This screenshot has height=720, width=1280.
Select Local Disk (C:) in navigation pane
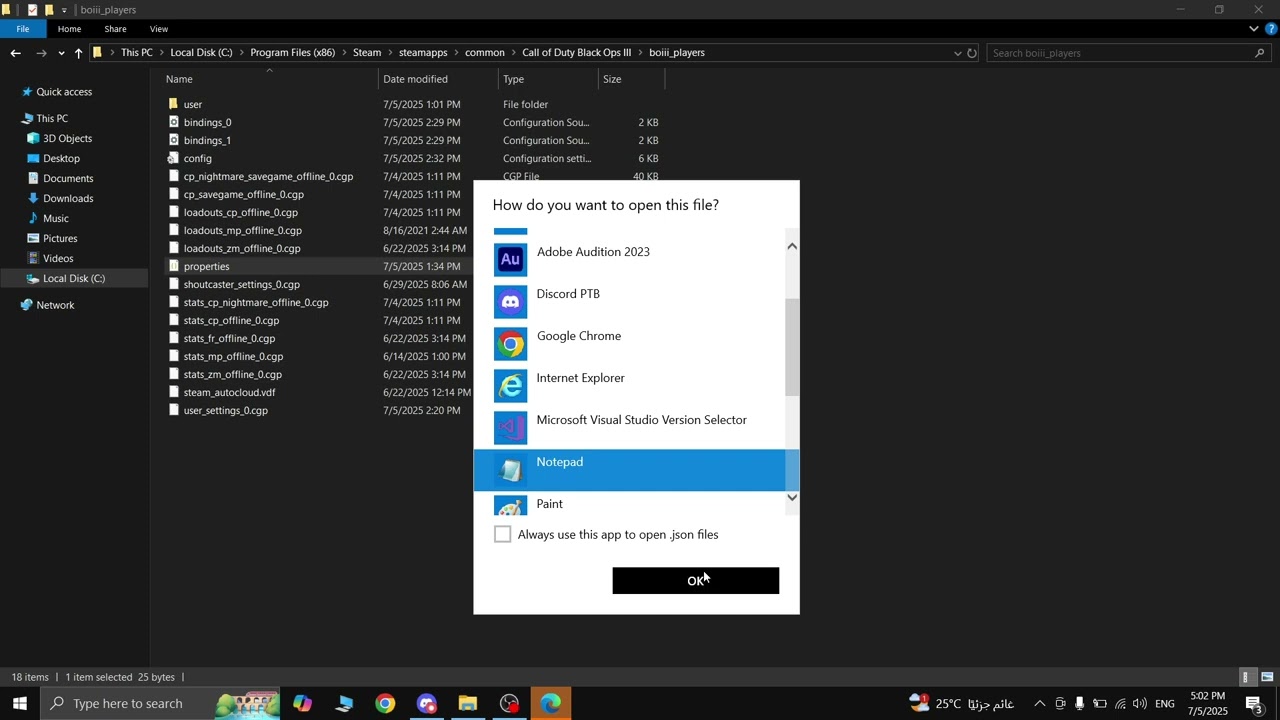[74, 279]
